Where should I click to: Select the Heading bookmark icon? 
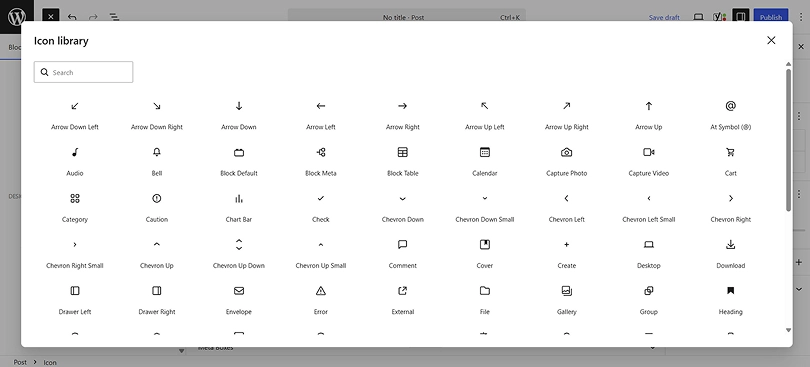click(x=730, y=291)
